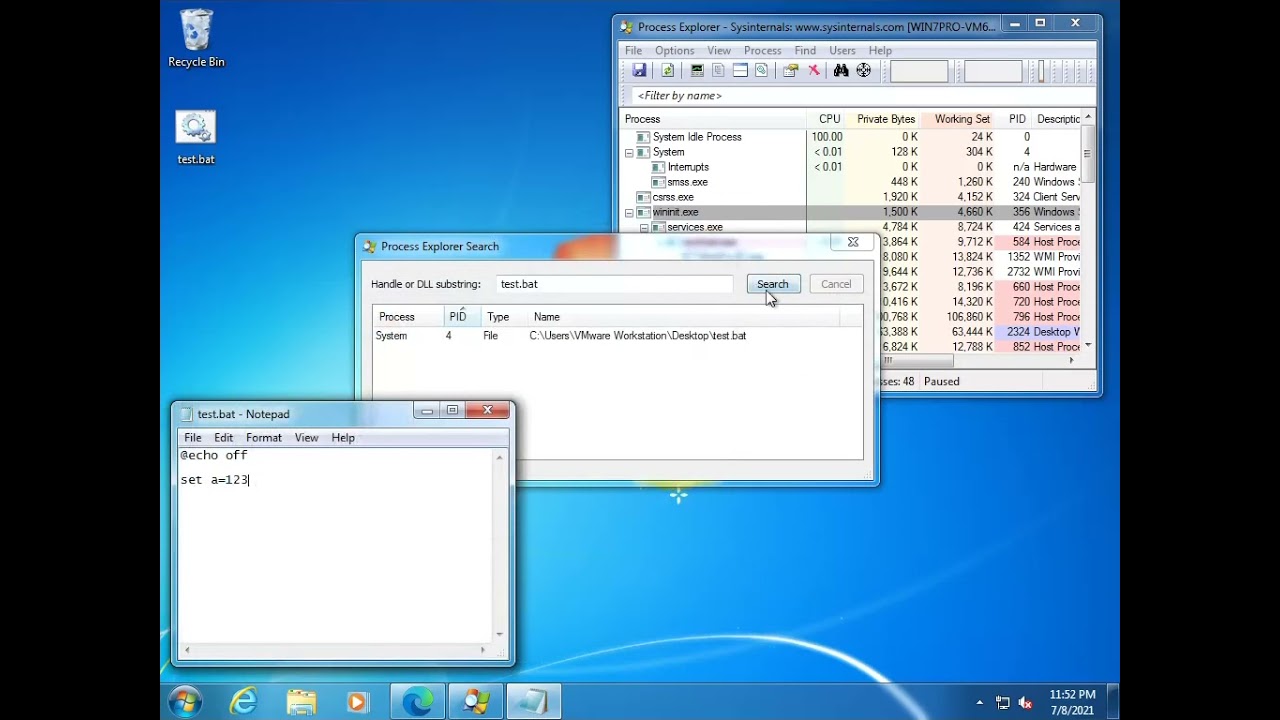Viewport: 1280px width, 720px height.
Task: Open Notepad Format menu
Action: (x=264, y=437)
